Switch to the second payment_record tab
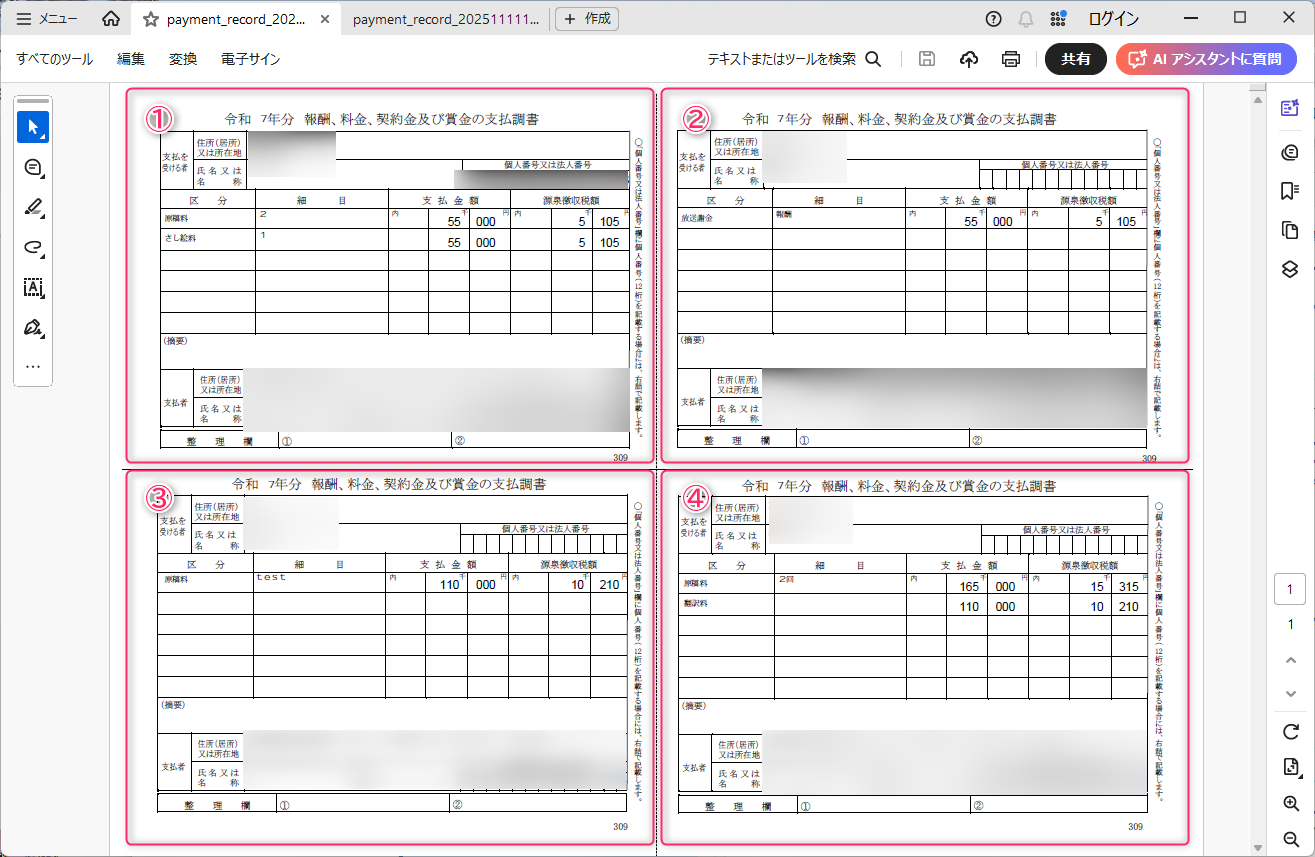 click(445, 19)
